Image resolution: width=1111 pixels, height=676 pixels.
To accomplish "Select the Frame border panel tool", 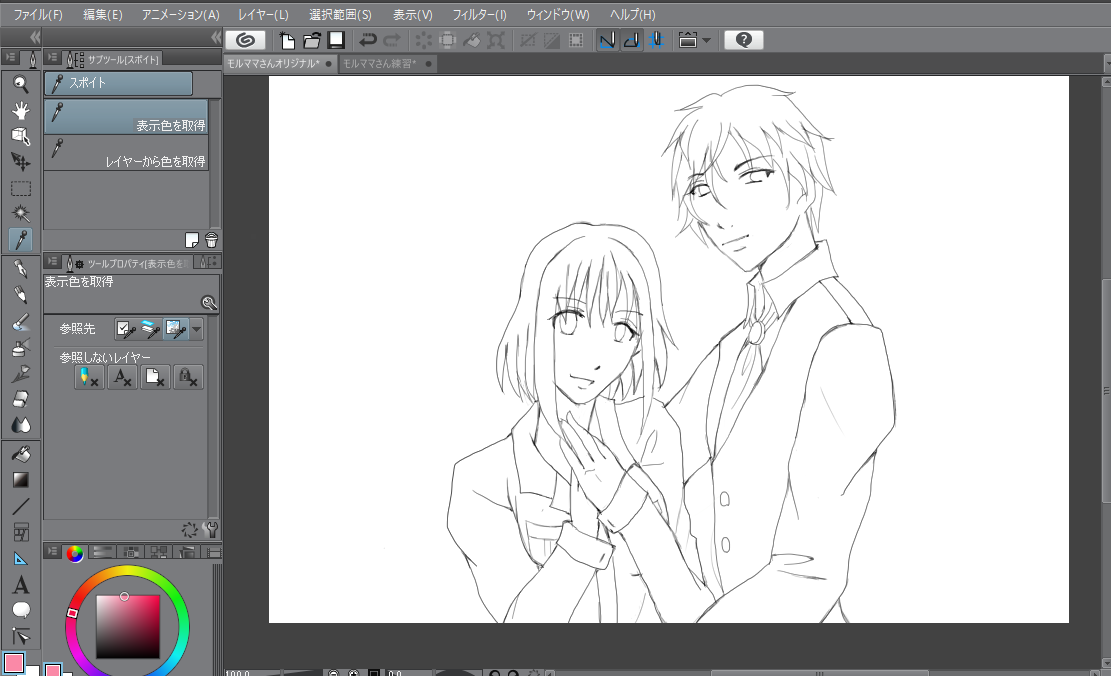I will click(21, 532).
